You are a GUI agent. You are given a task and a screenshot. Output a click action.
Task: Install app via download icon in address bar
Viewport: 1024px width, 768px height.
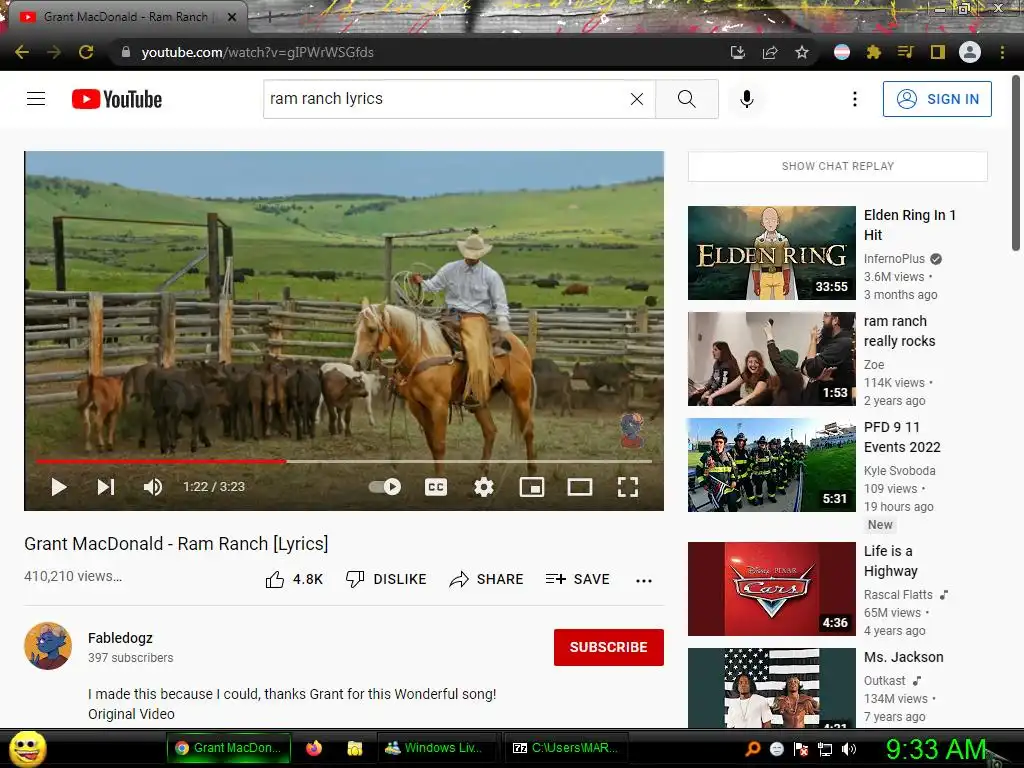click(x=737, y=52)
